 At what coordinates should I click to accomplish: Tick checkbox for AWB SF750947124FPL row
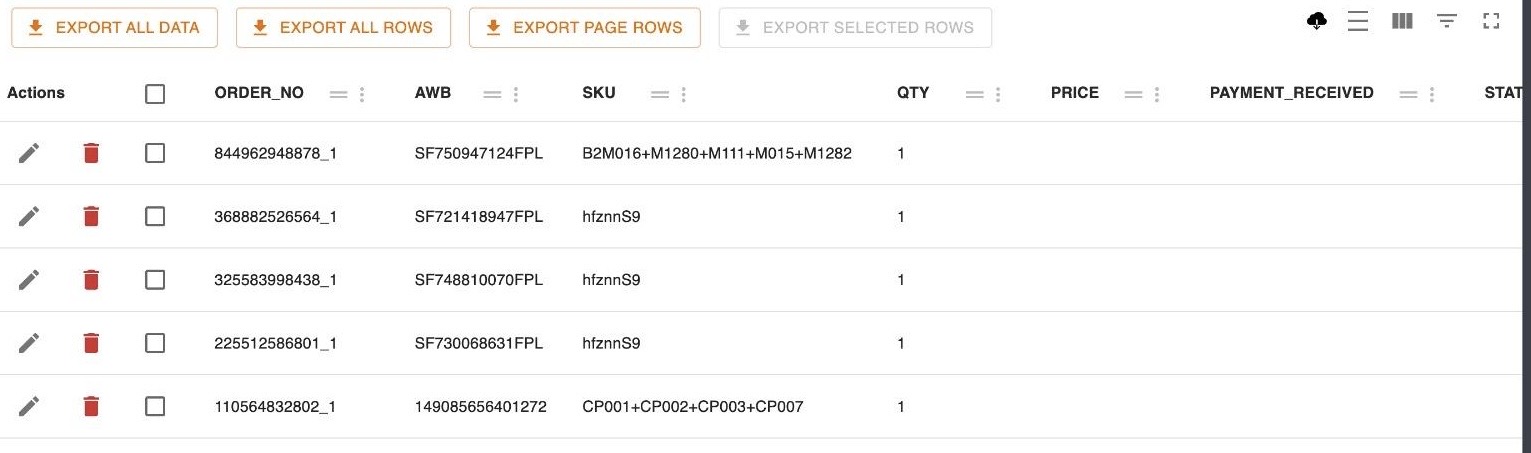(155, 153)
